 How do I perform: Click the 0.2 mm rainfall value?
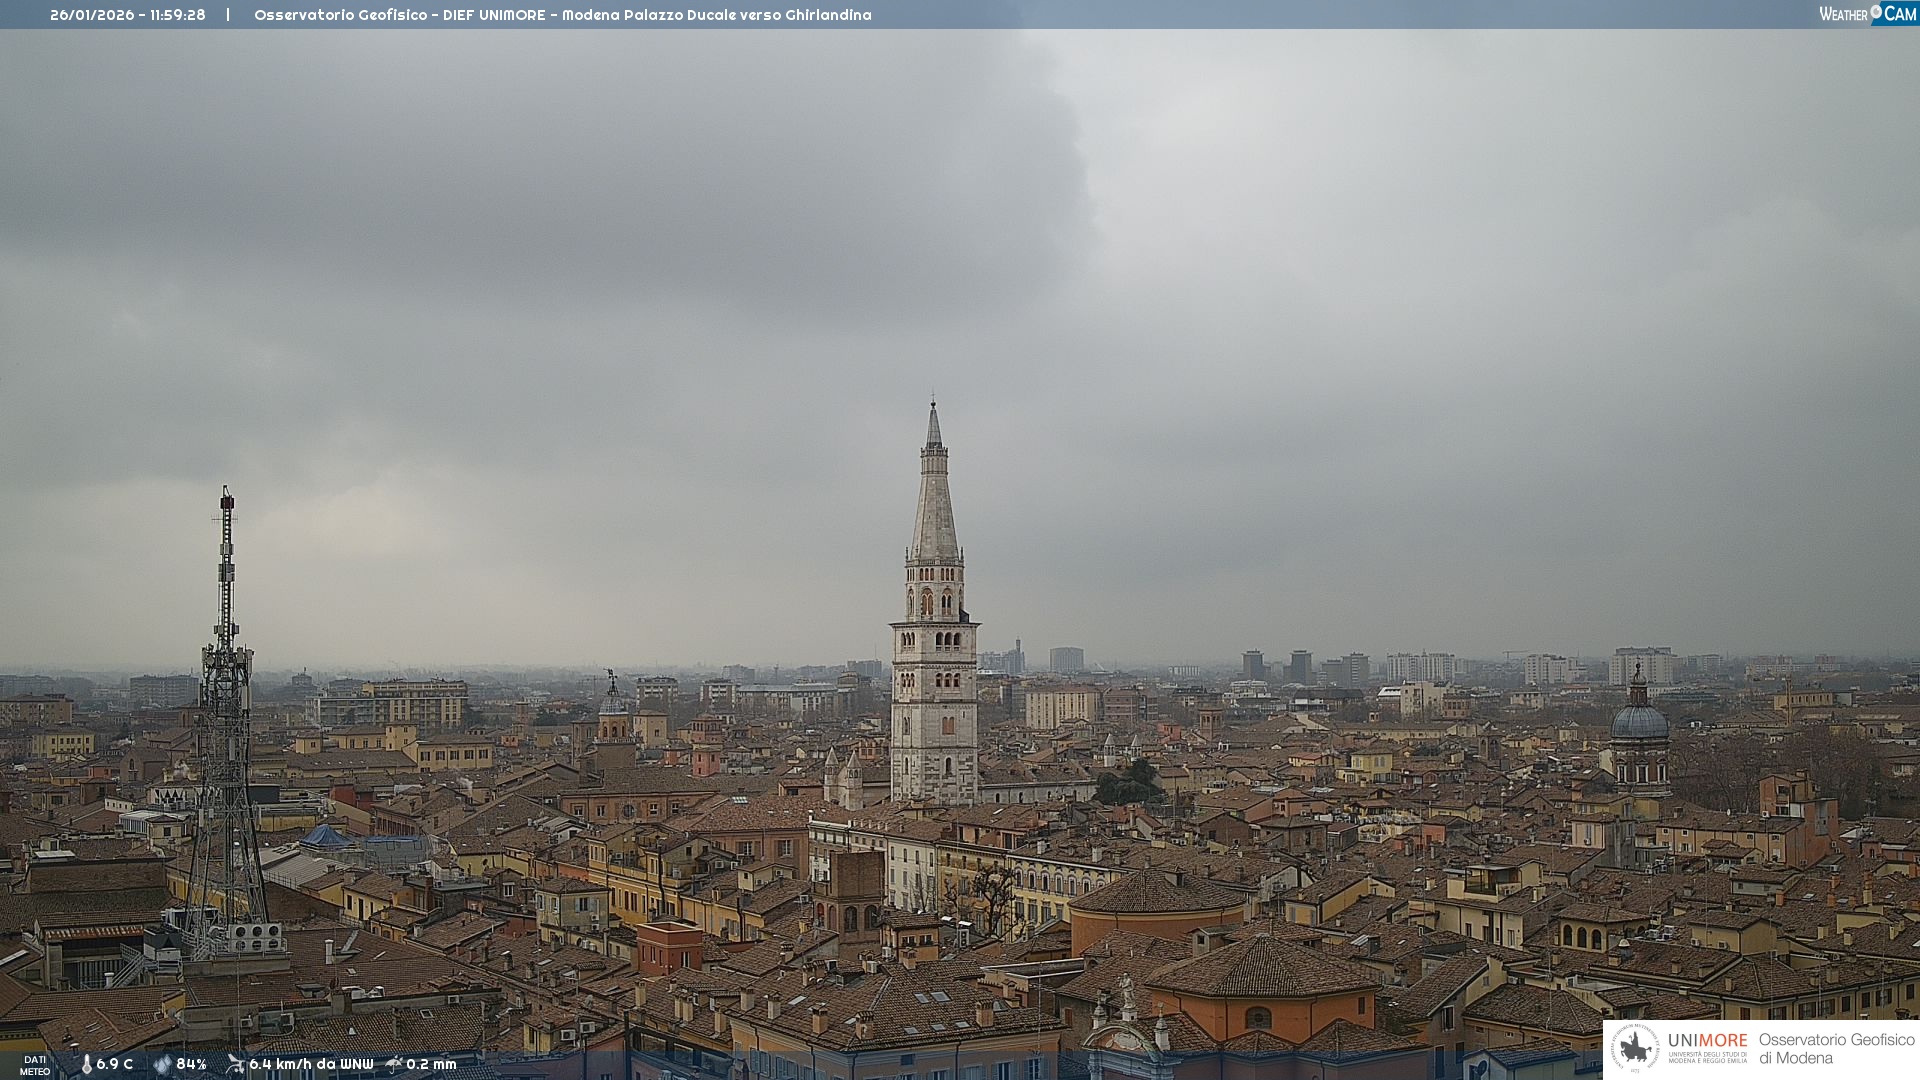point(431,1064)
